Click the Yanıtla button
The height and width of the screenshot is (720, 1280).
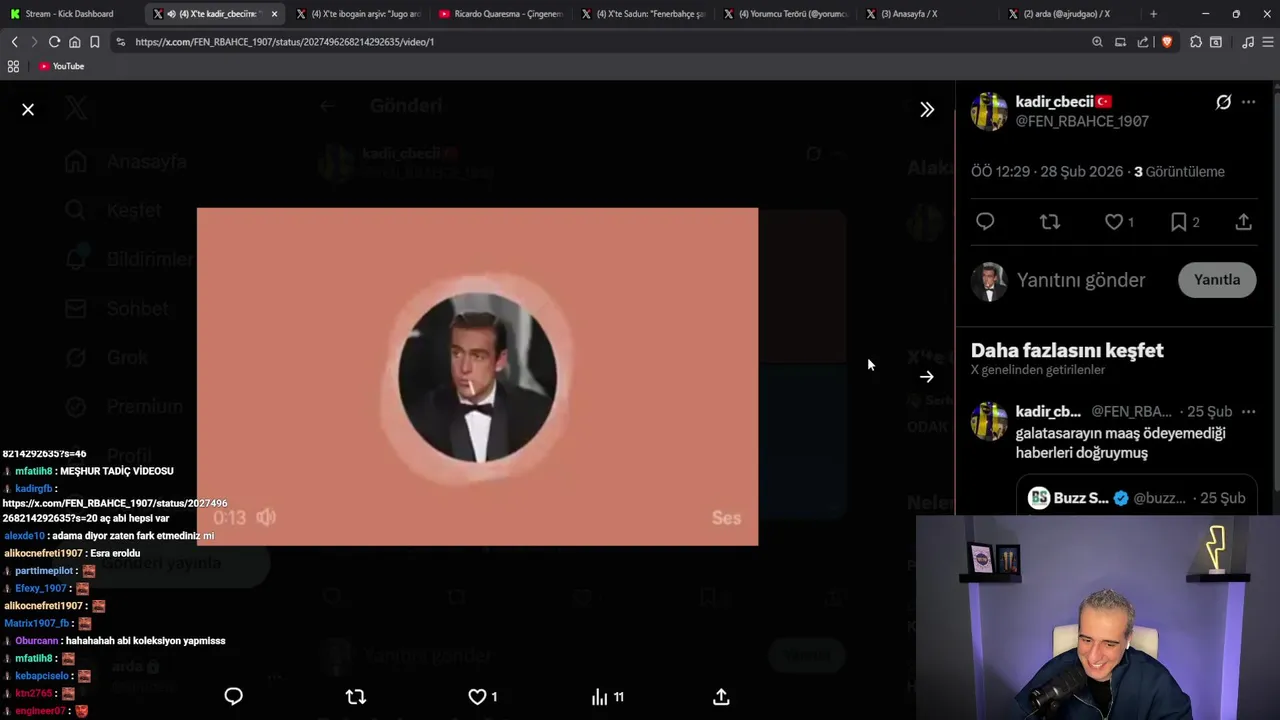pyautogui.click(x=1217, y=280)
